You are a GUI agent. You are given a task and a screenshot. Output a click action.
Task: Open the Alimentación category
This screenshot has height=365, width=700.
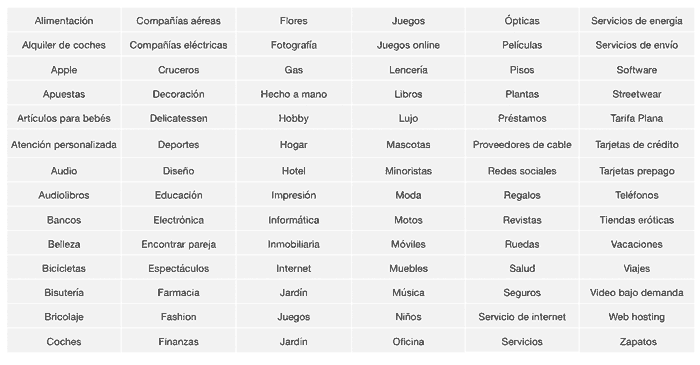coord(64,21)
